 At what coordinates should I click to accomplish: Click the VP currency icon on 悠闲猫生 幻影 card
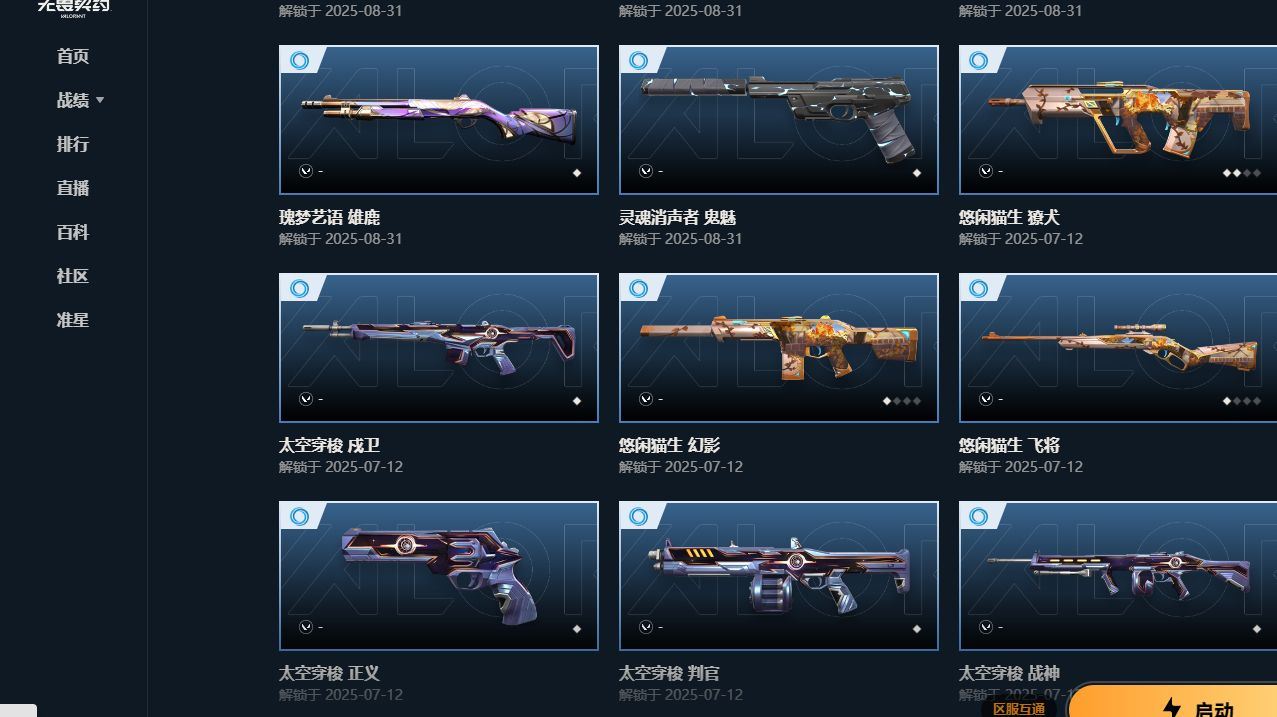[x=646, y=399]
